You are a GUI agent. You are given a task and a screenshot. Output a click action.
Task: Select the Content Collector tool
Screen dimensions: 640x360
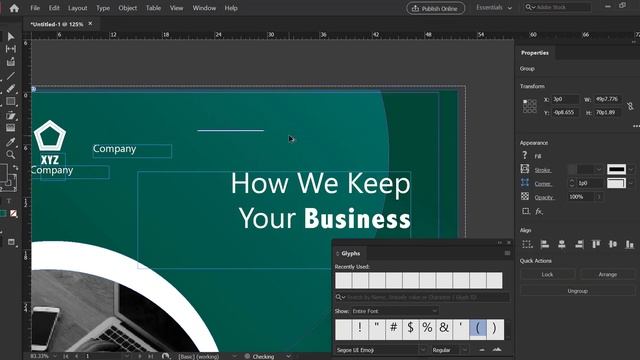[x=11, y=62]
